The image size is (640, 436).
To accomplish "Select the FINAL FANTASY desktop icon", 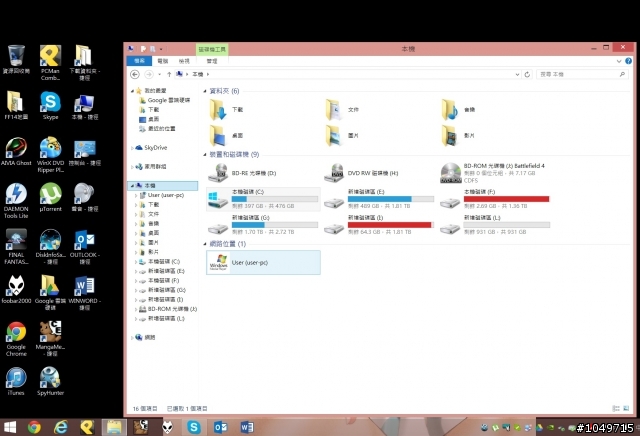I will [16, 247].
